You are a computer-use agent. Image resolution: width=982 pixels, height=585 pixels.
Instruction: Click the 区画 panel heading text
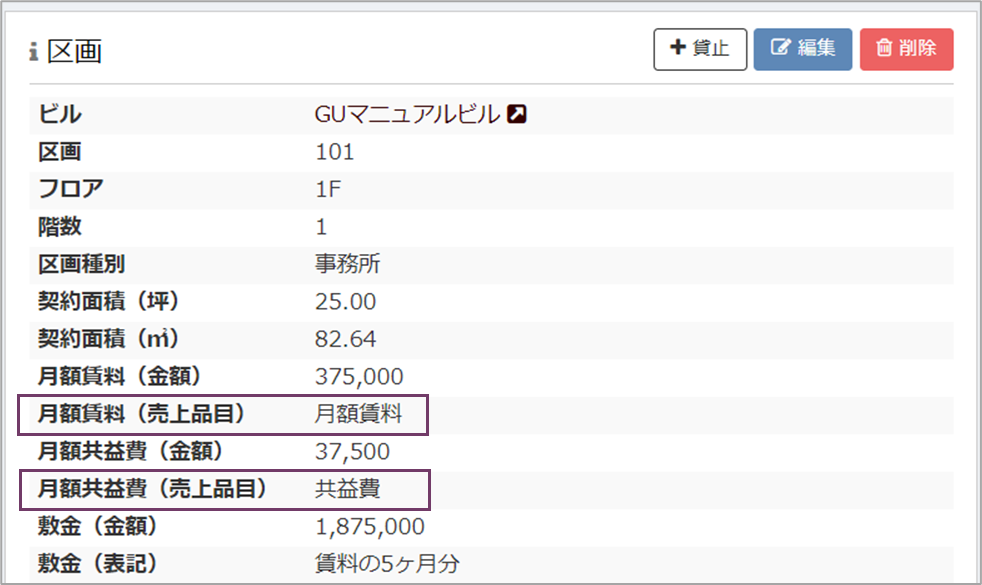75,52
